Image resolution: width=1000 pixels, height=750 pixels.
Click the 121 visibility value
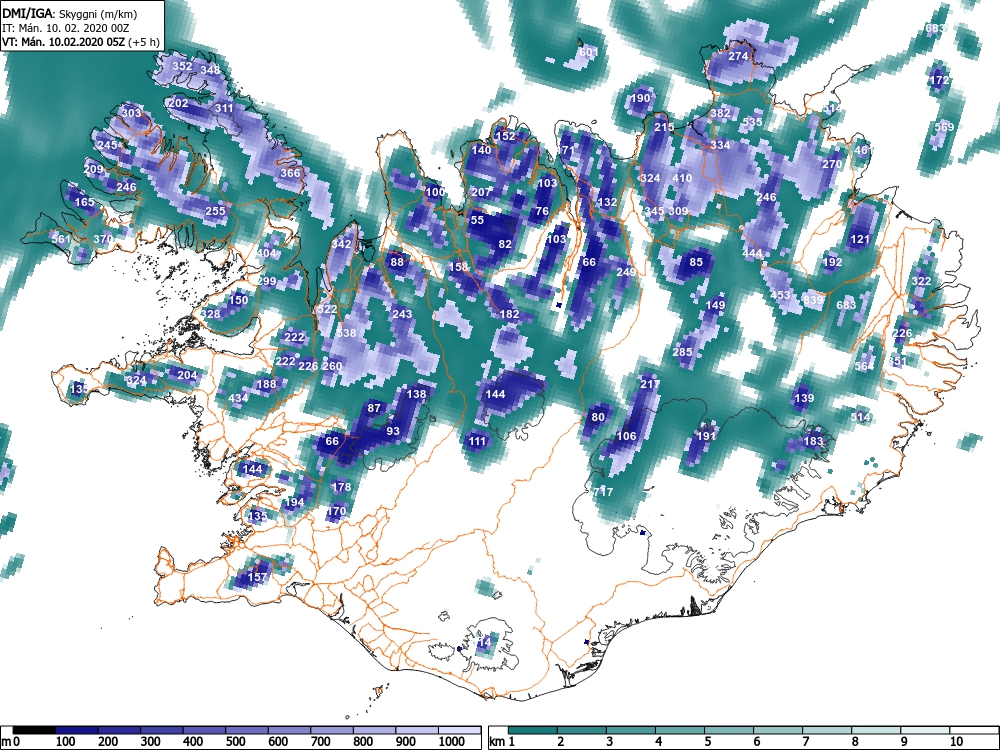[x=860, y=239]
